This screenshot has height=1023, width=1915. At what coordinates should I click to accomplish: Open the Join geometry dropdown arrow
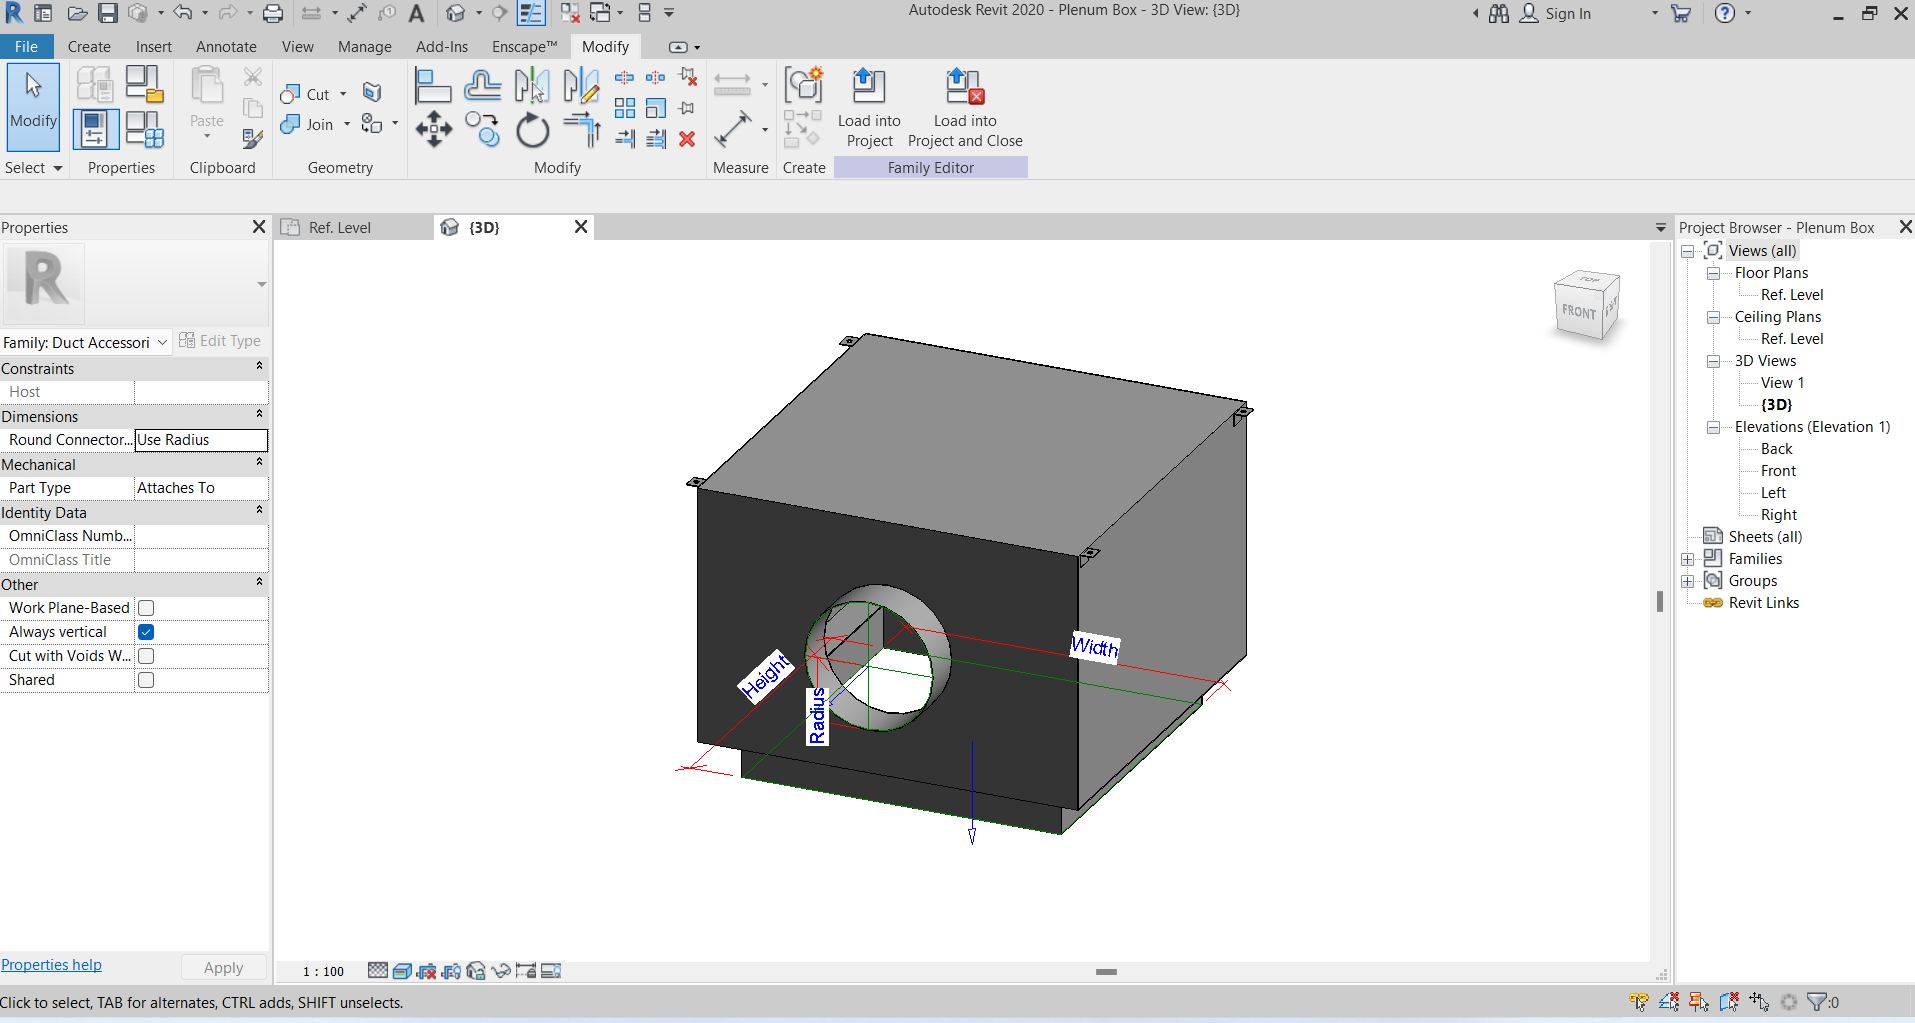(x=347, y=124)
